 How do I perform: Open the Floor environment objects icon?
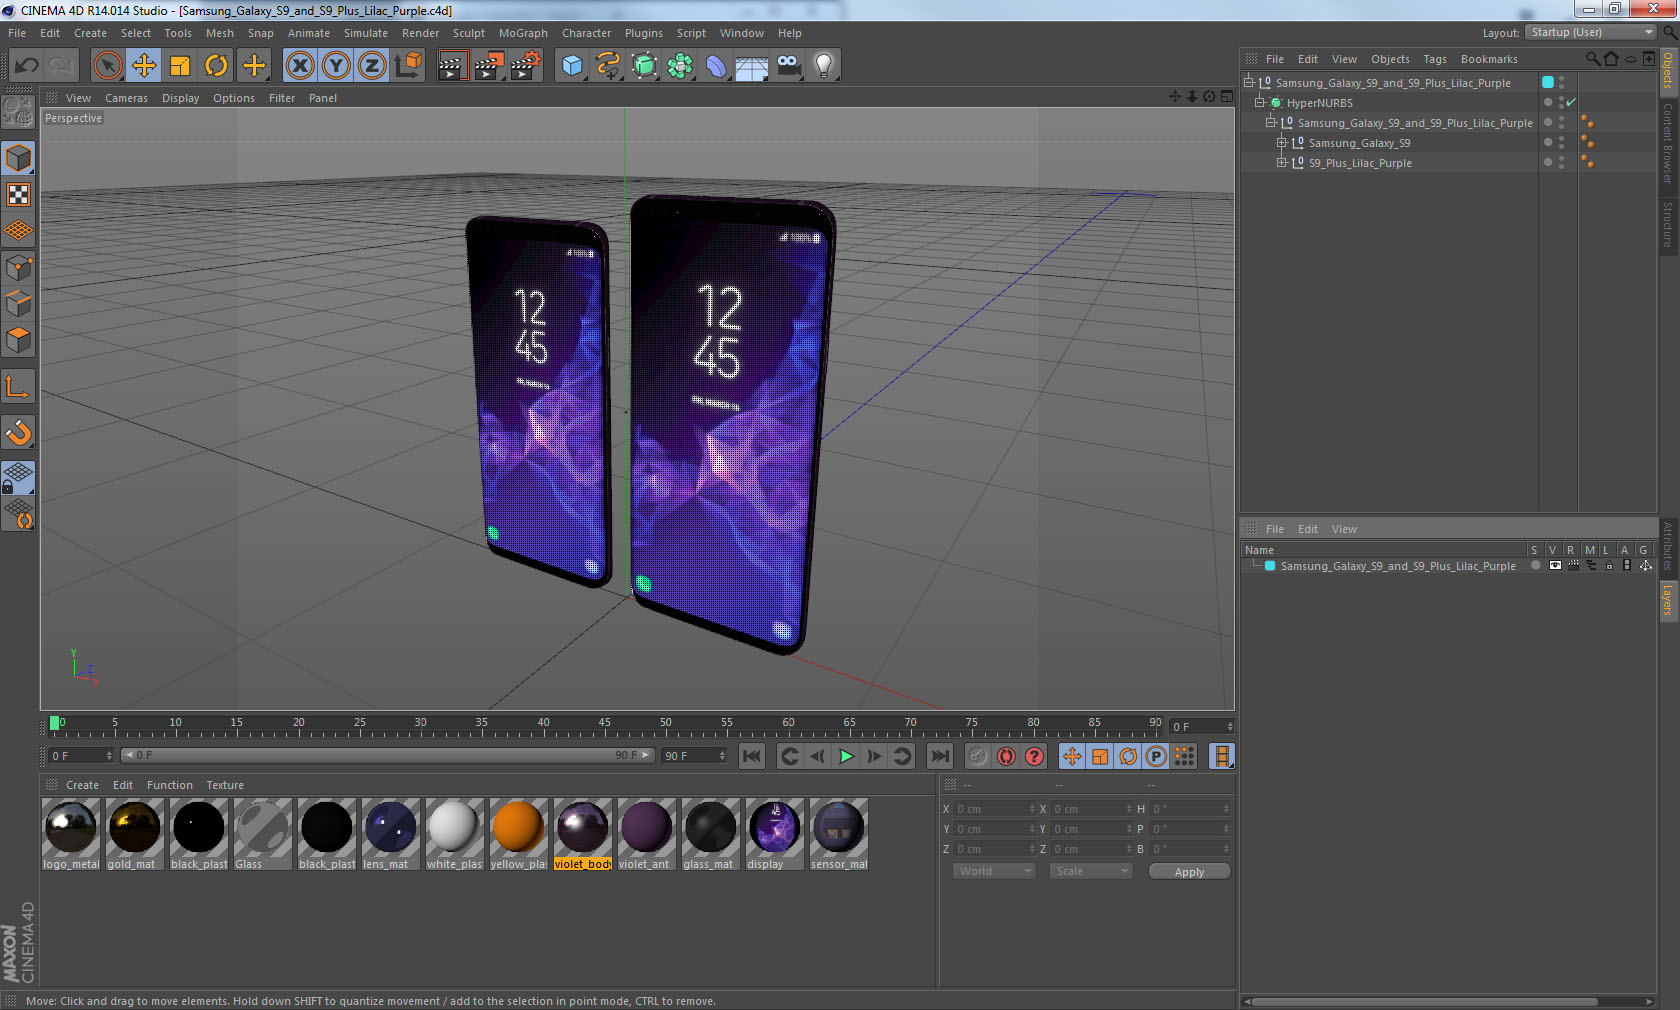pos(752,66)
